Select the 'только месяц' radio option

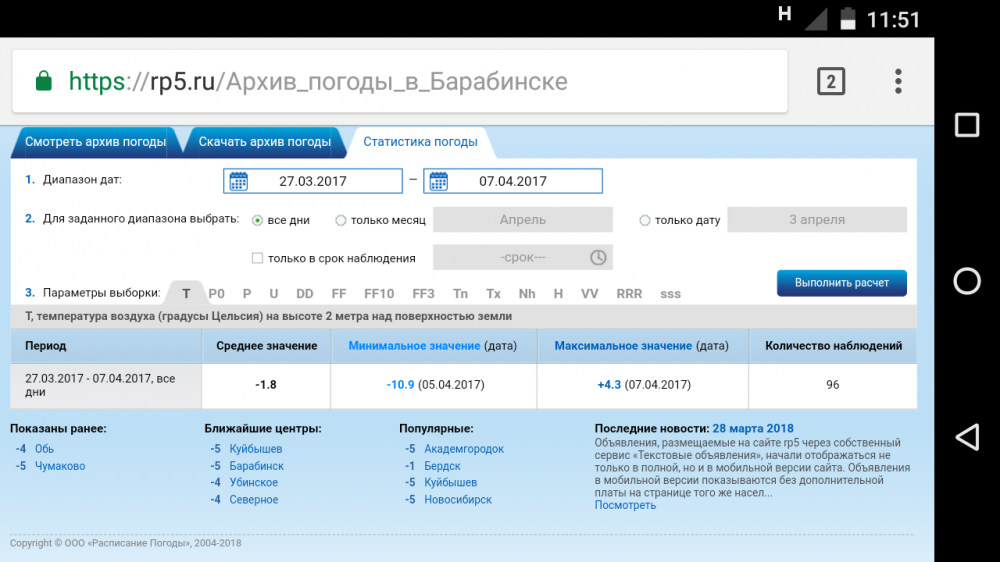point(341,220)
